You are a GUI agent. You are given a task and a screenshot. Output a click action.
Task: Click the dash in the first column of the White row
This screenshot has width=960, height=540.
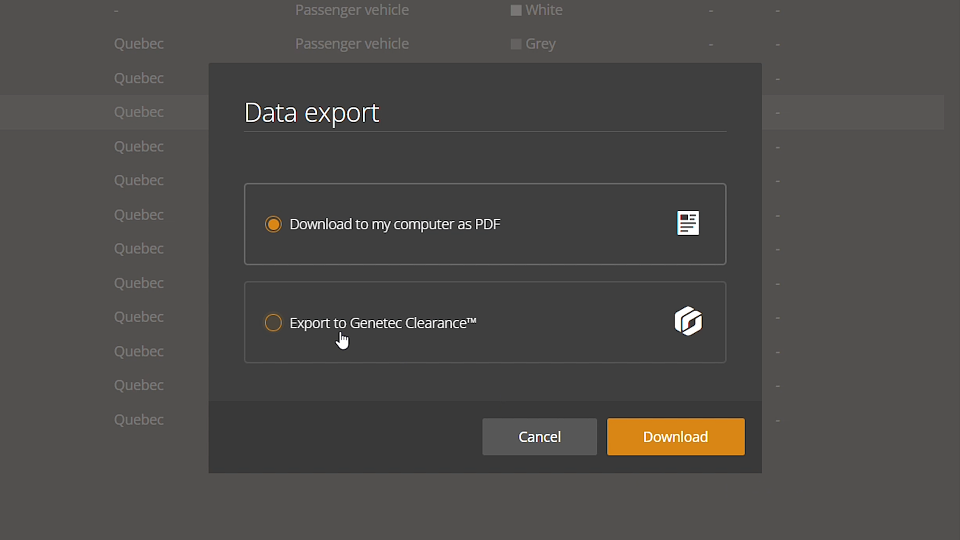click(116, 10)
